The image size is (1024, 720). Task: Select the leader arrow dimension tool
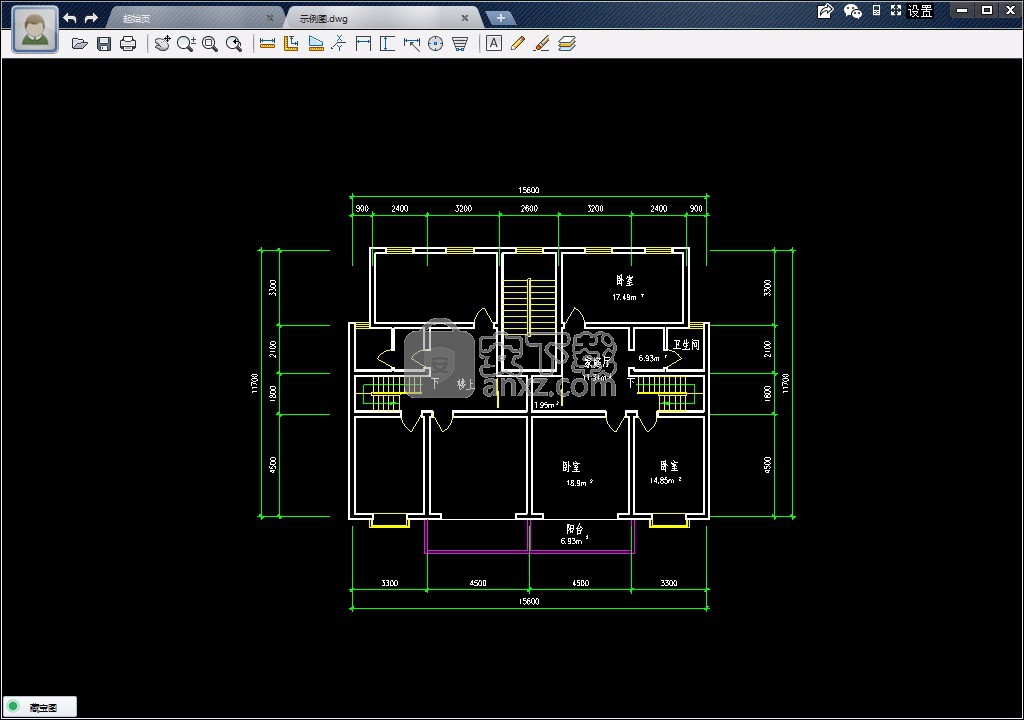tap(411, 44)
